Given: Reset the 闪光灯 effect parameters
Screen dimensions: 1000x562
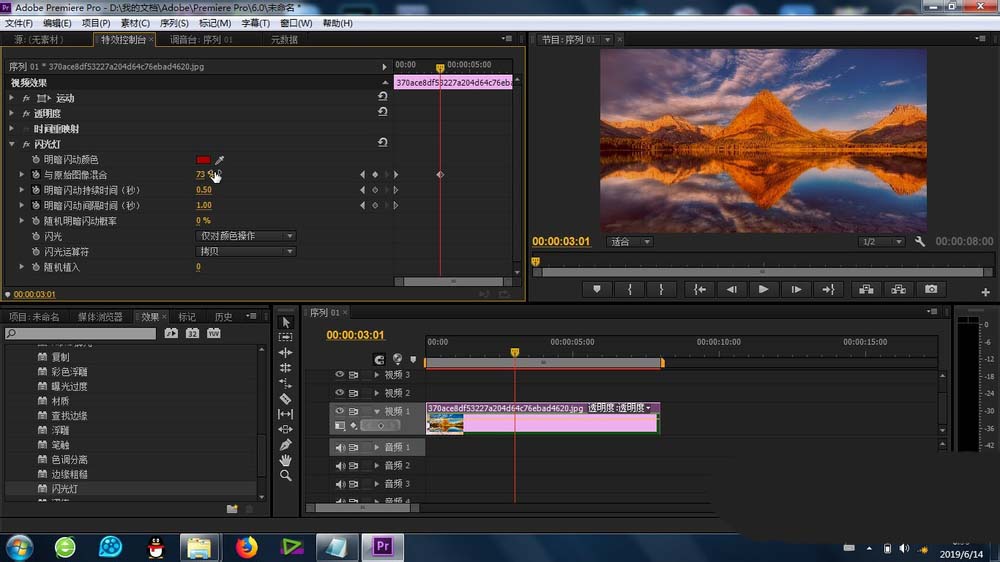Looking at the screenshot, I should 383,142.
